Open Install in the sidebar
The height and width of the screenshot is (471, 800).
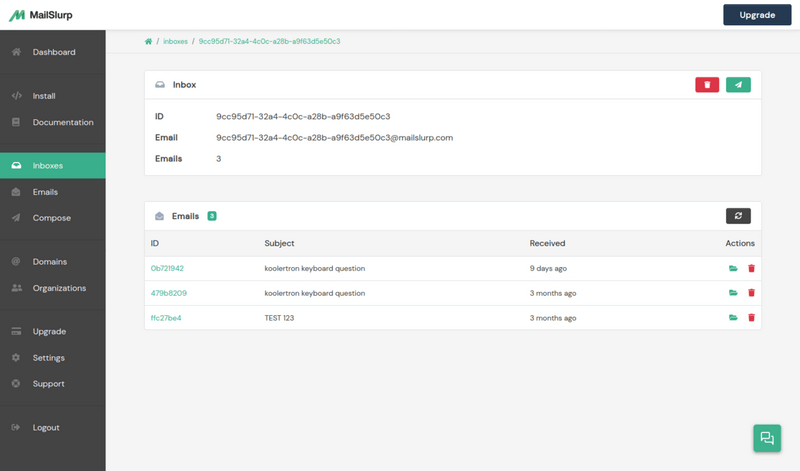coord(53,96)
